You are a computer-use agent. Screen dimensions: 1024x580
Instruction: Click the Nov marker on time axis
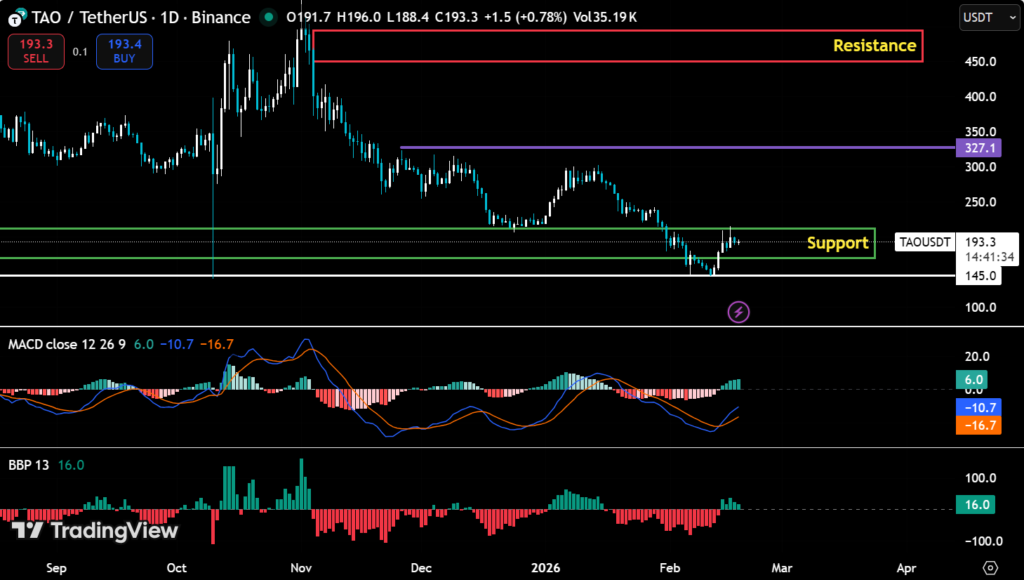coord(301,568)
